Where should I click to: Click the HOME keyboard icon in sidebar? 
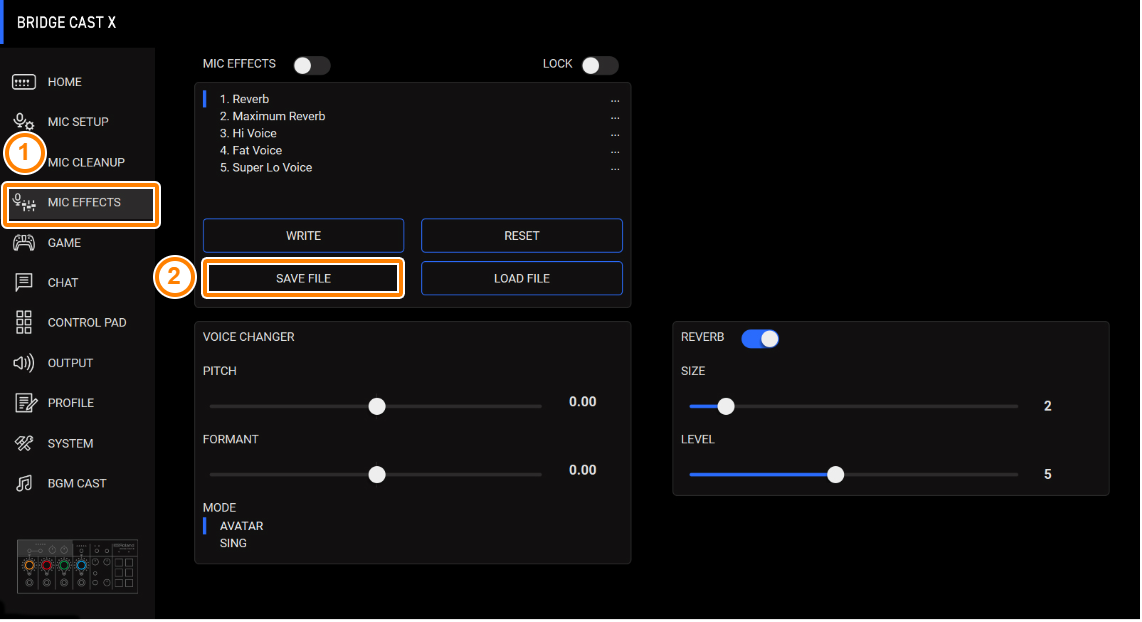point(23,82)
